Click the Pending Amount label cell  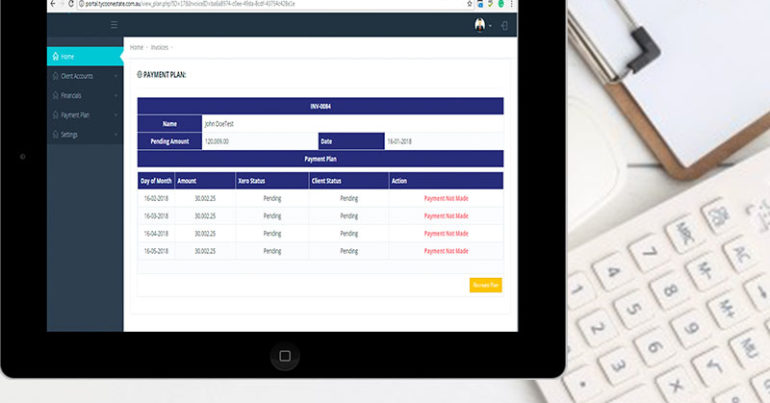169,141
